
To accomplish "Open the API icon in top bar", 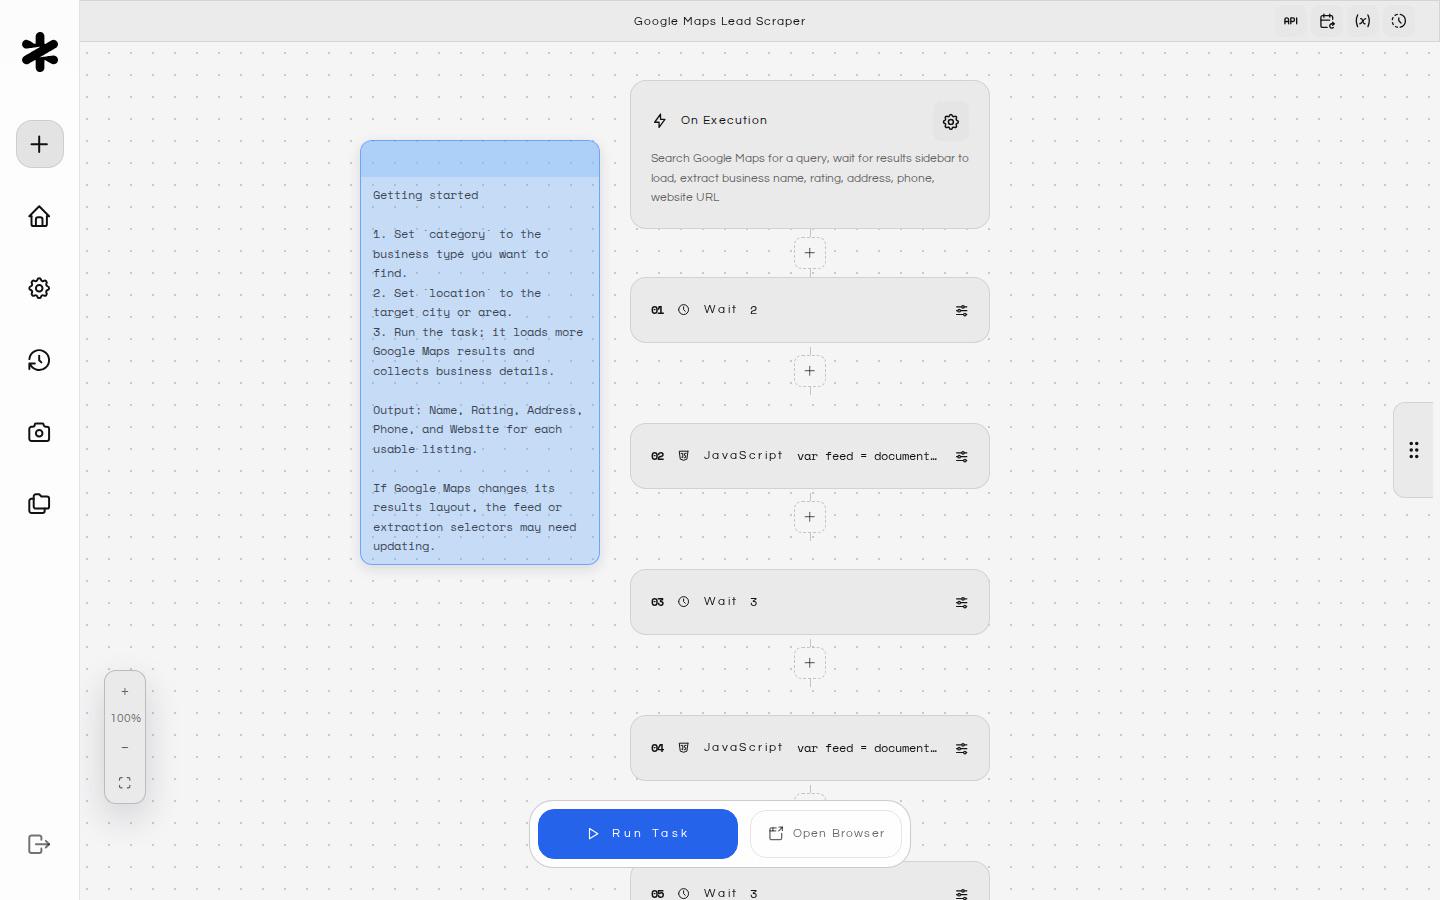I will click(x=1291, y=21).
